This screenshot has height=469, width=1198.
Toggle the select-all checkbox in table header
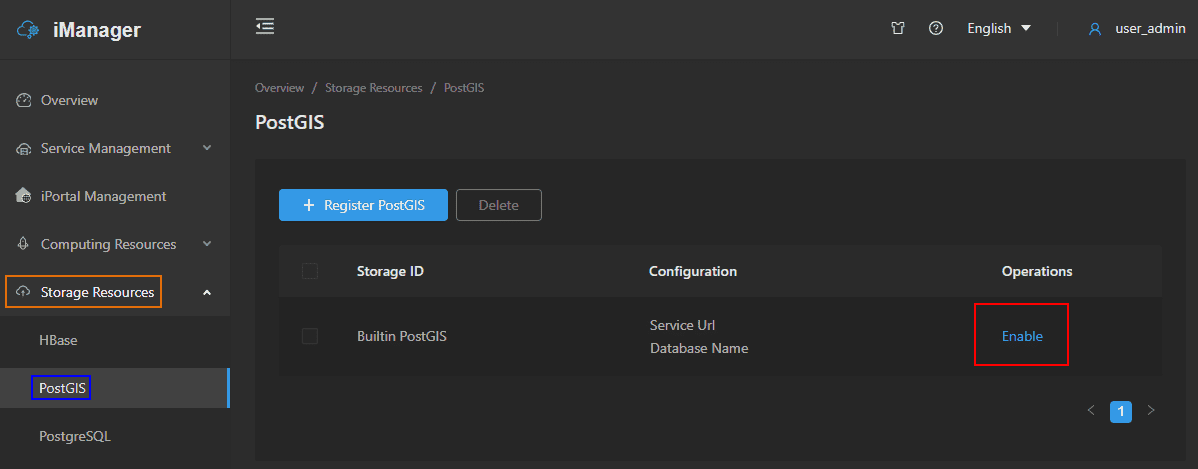tap(310, 271)
